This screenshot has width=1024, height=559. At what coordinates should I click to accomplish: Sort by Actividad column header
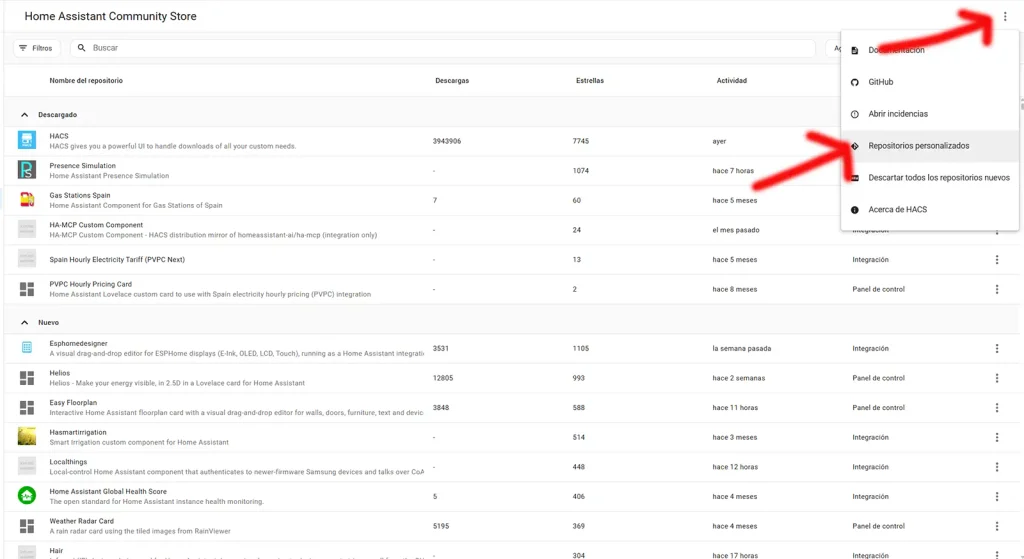731,80
